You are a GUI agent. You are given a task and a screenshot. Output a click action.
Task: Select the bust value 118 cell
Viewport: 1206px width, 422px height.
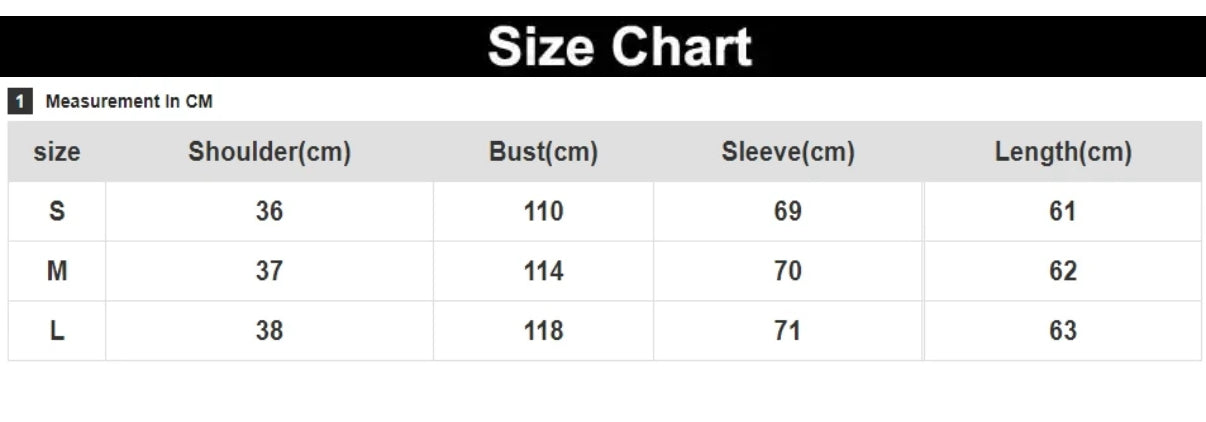(543, 331)
